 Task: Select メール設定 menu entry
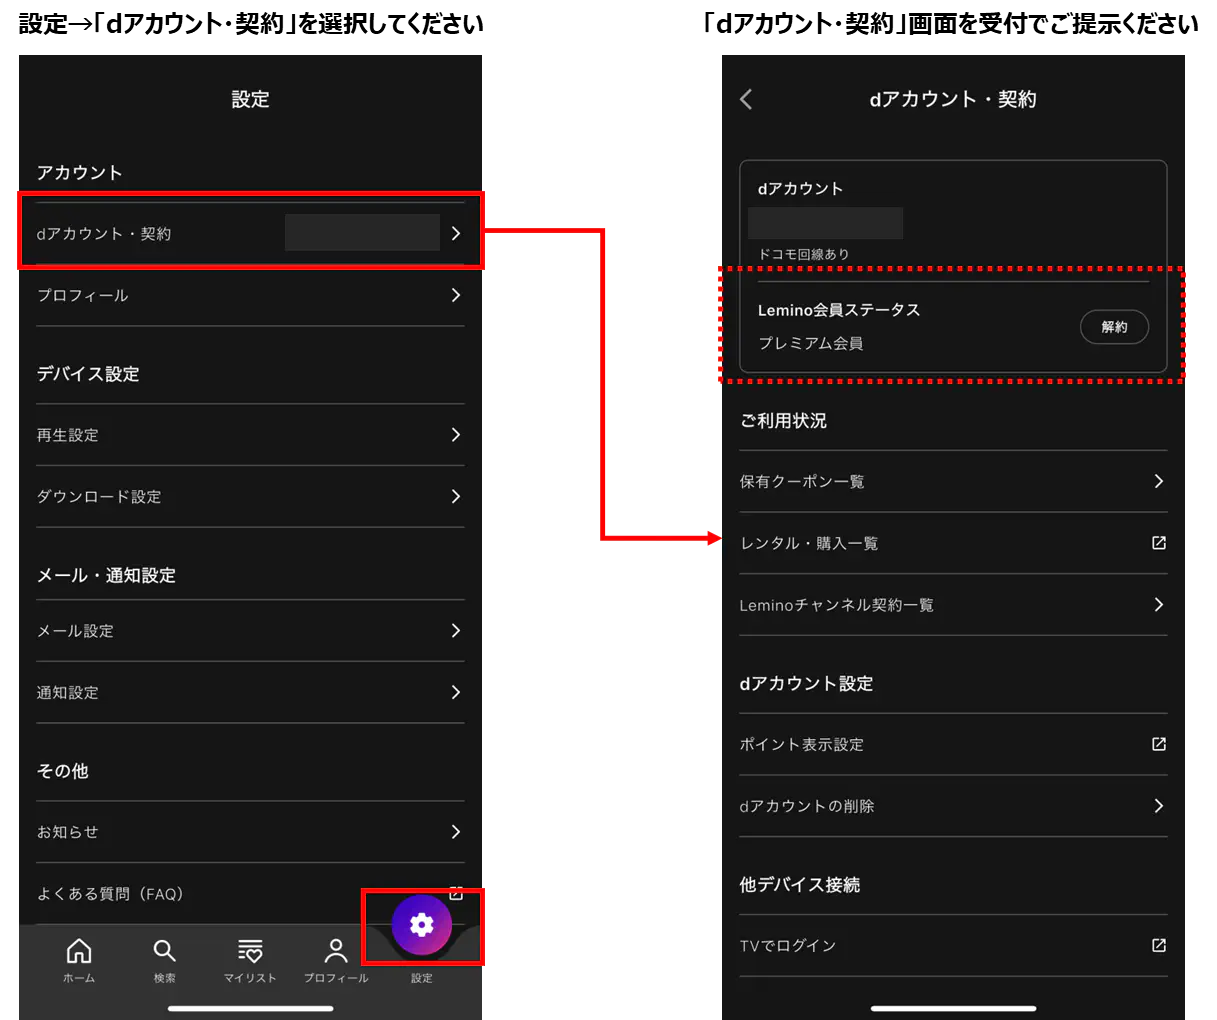(x=250, y=631)
